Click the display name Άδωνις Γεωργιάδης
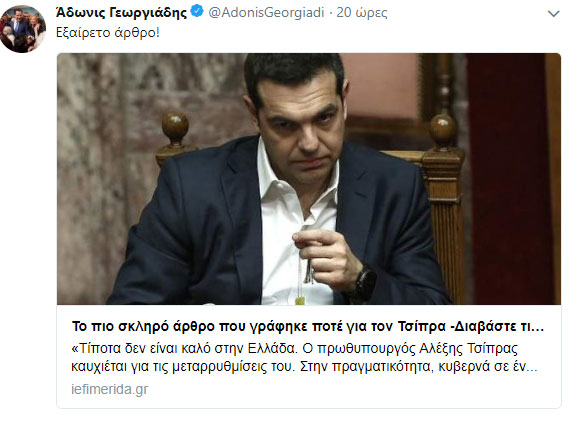The image size is (568, 422). tap(122, 13)
